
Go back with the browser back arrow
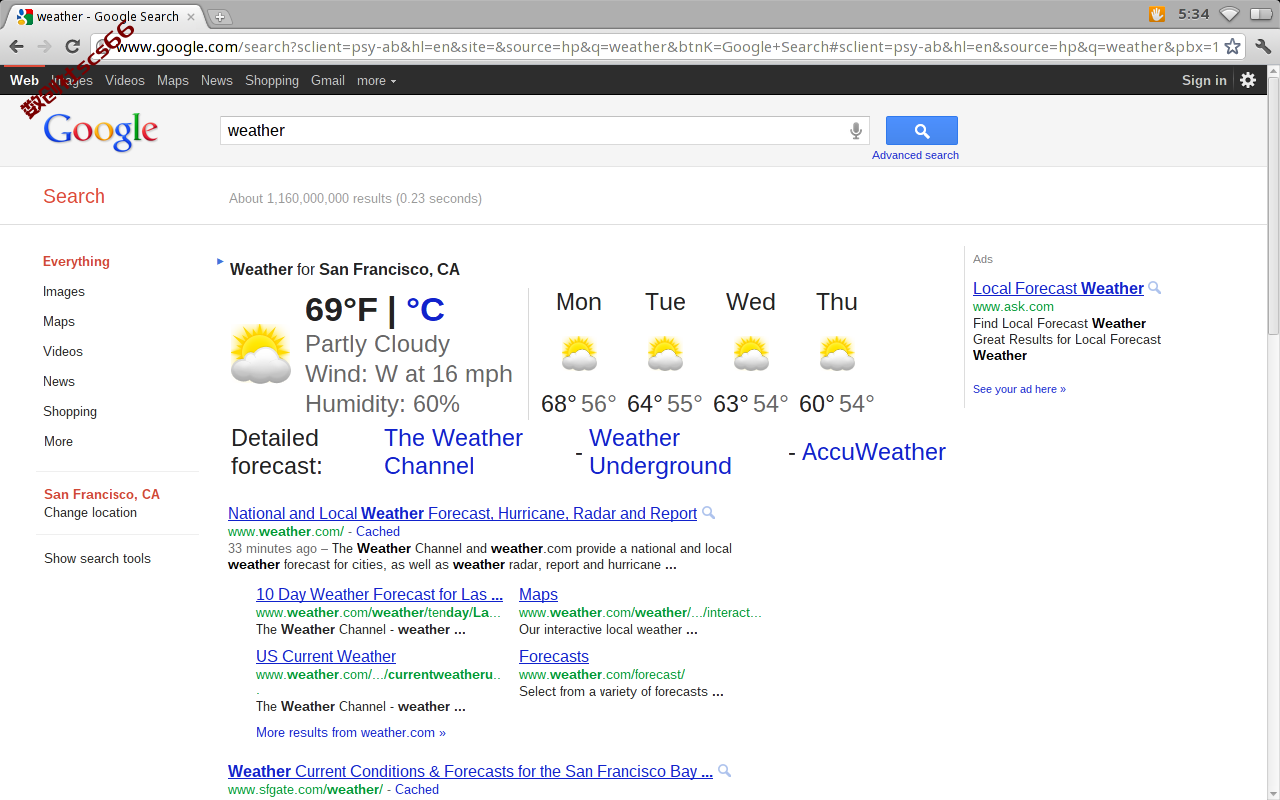(16, 46)
